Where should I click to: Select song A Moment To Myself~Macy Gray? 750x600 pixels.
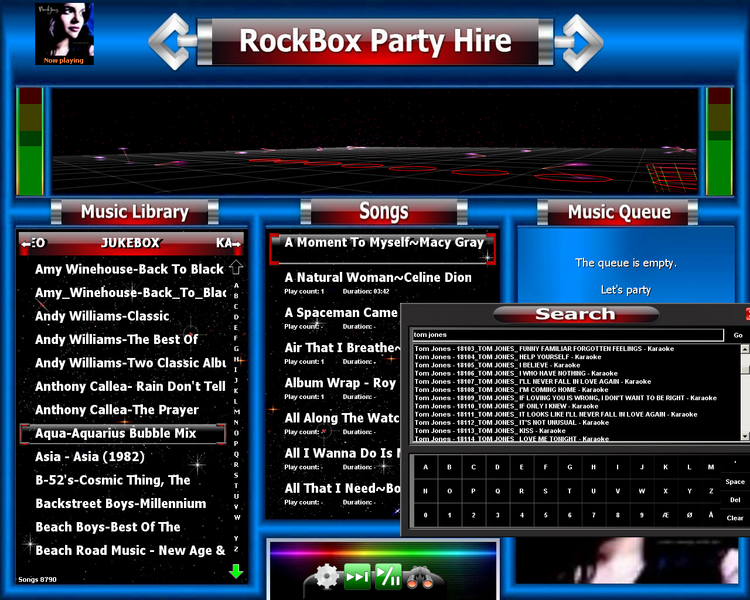pos(383,248)
